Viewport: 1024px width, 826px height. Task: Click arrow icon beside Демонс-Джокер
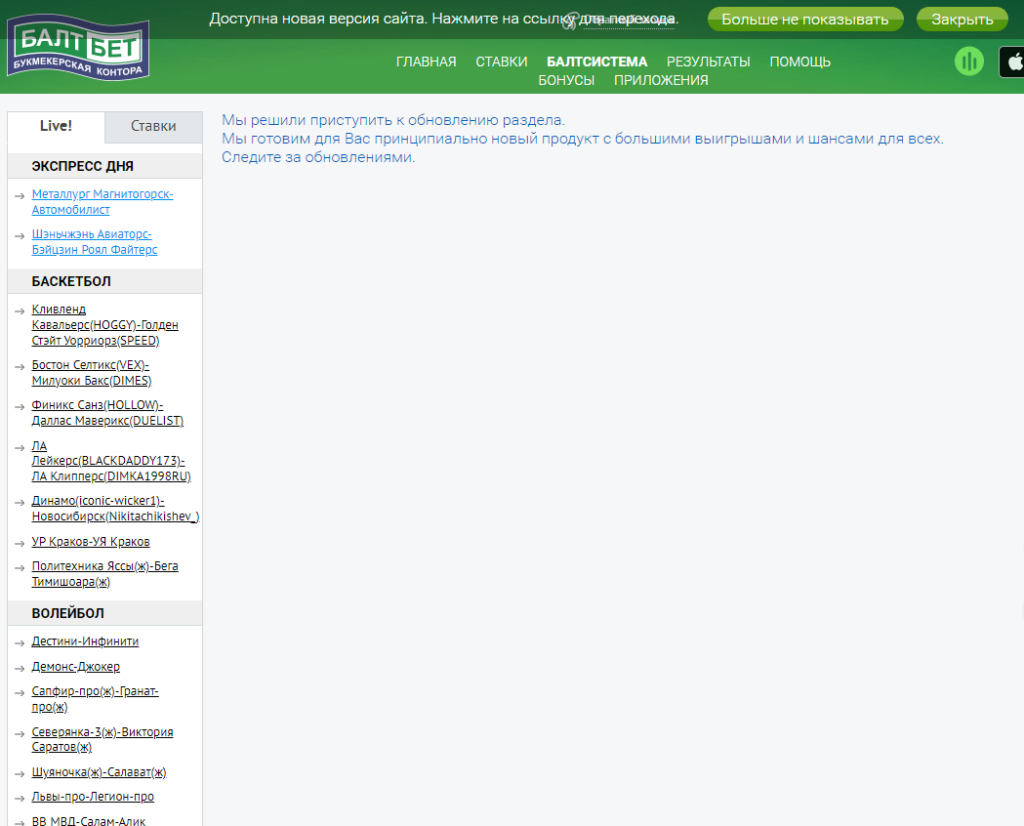point(20,668)
